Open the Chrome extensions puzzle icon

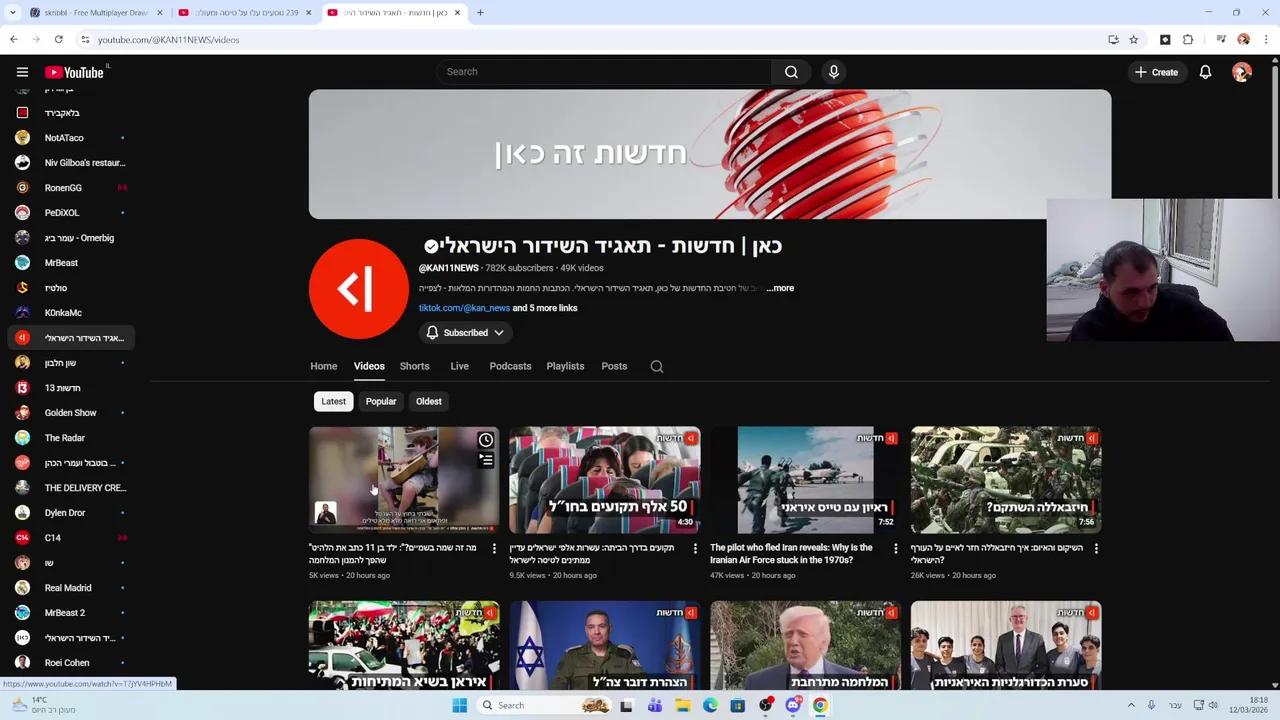1188,40
